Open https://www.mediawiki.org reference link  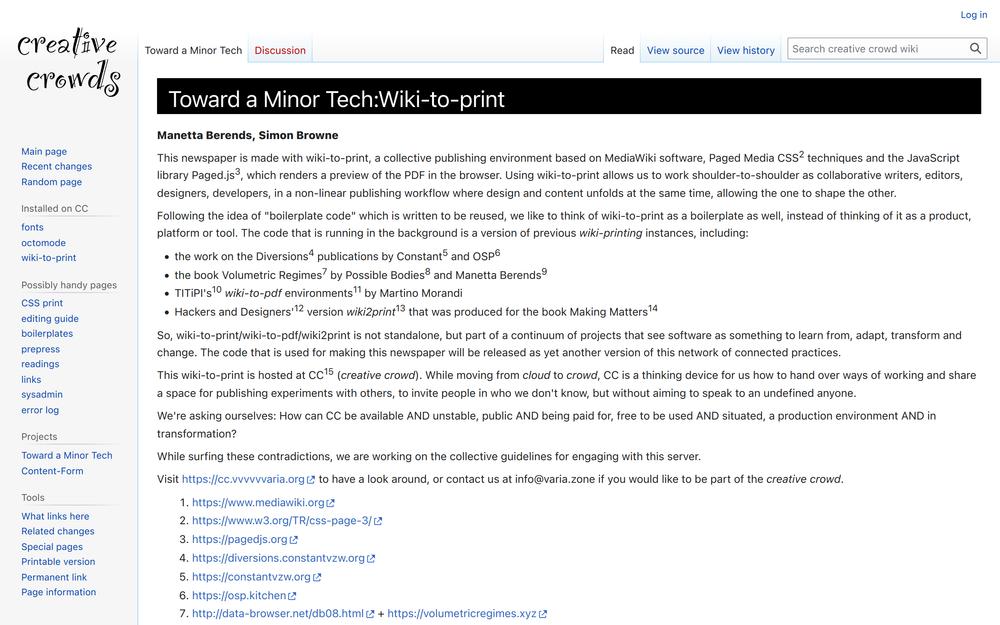258,503
